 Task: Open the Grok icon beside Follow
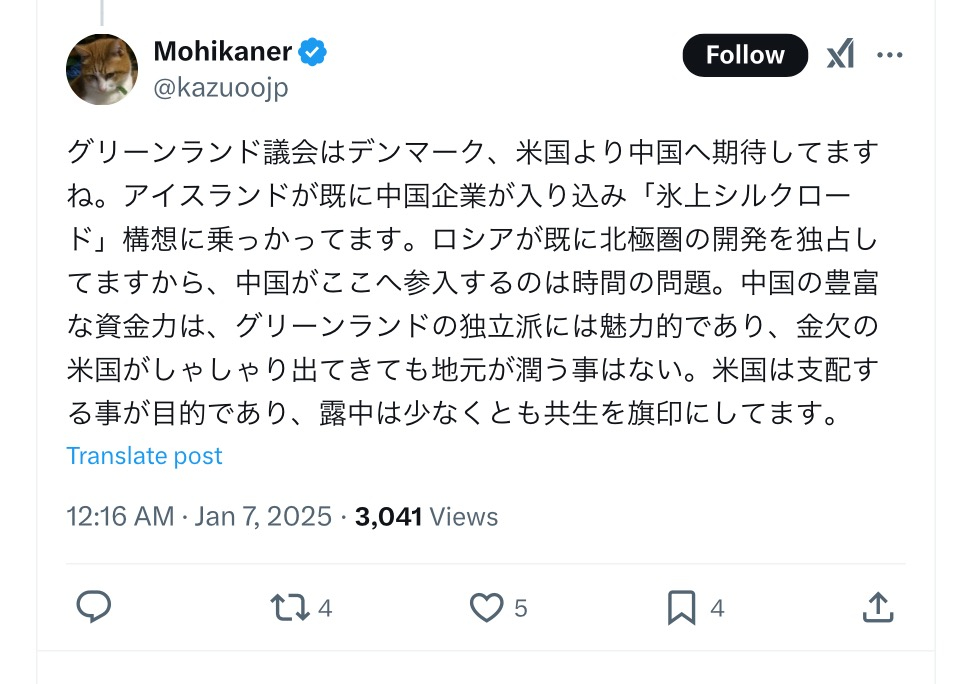point(840,55)
